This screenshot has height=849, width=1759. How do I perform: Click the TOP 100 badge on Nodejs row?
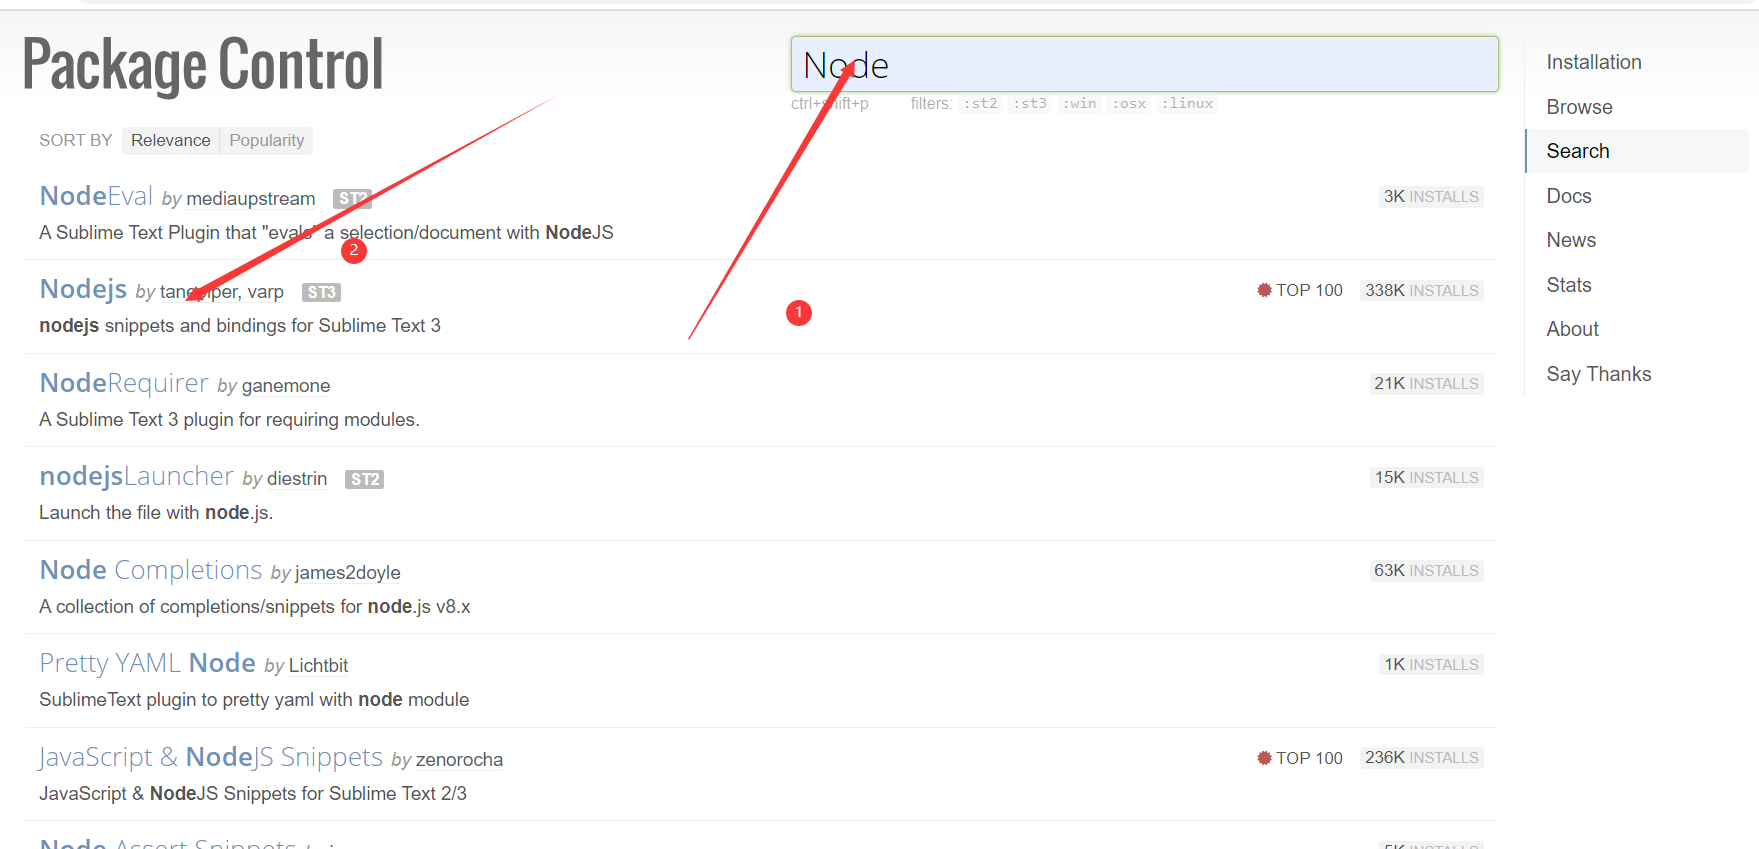1300,290
